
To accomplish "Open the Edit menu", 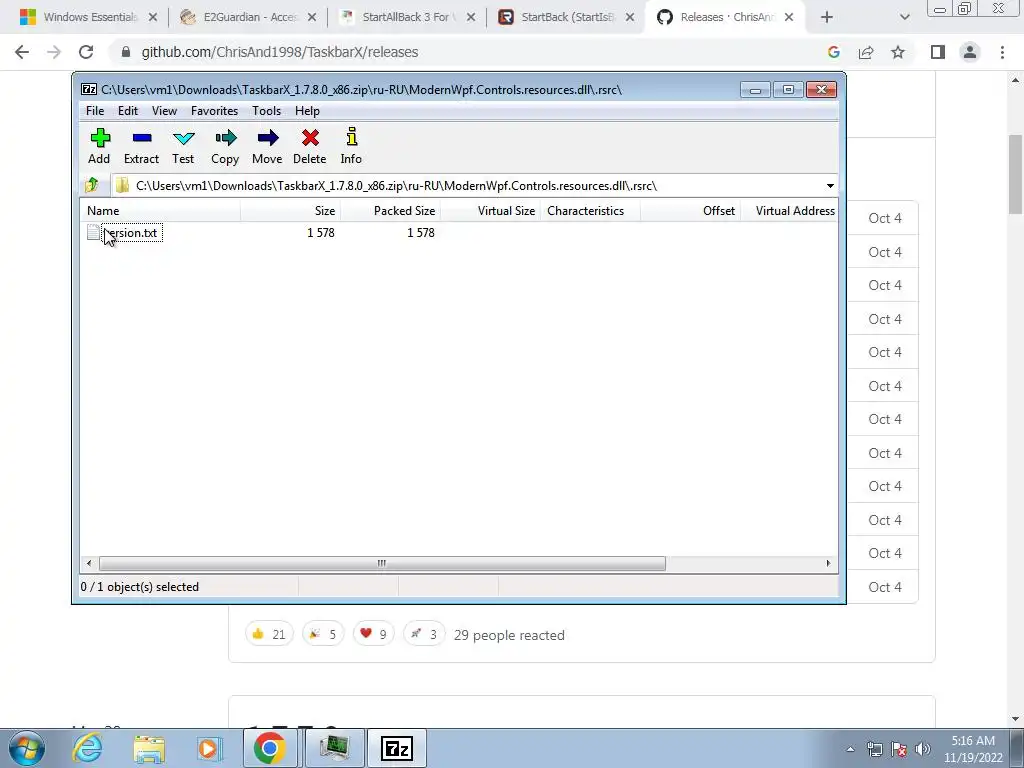I will point(127,111).
